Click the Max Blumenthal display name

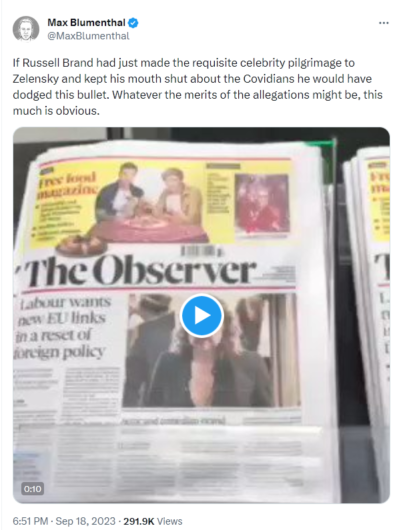[x=86, y=23]
